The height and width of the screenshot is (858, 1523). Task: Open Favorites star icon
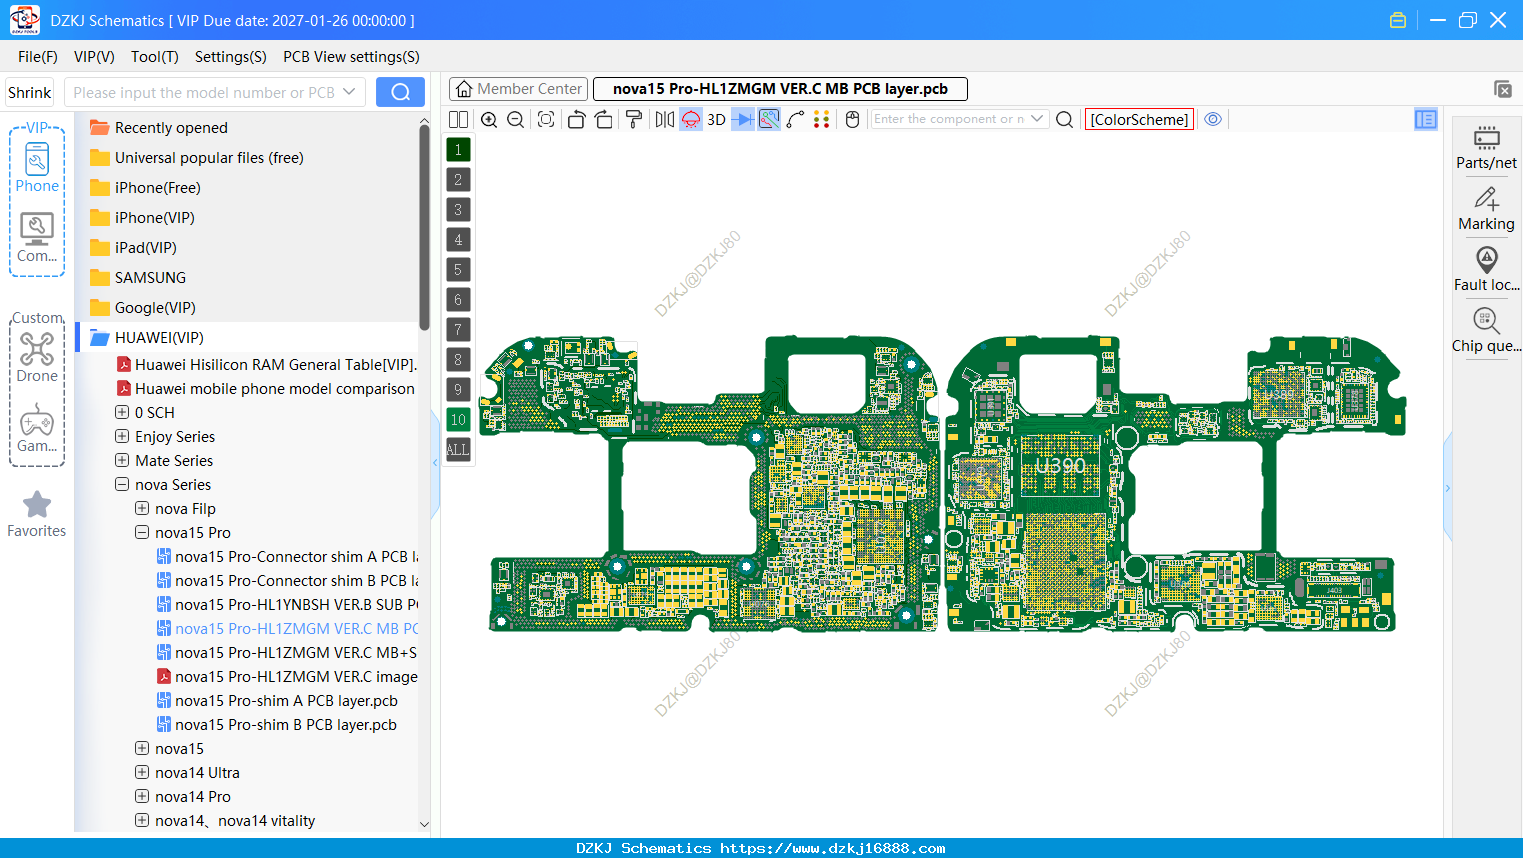37,514
